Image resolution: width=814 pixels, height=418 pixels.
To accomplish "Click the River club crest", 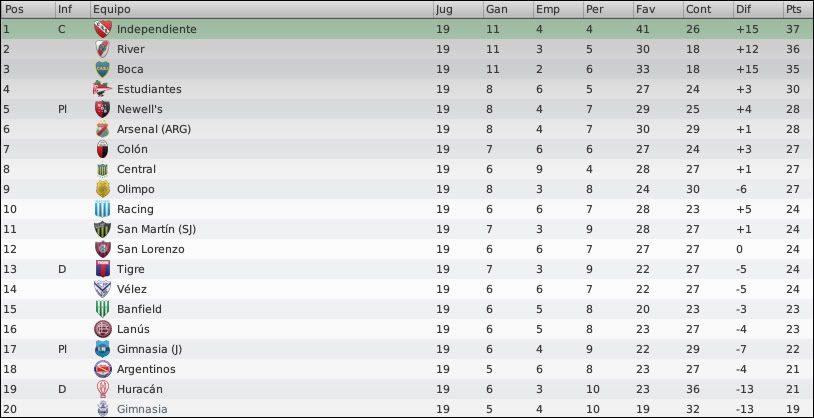I will coord(103,49).
